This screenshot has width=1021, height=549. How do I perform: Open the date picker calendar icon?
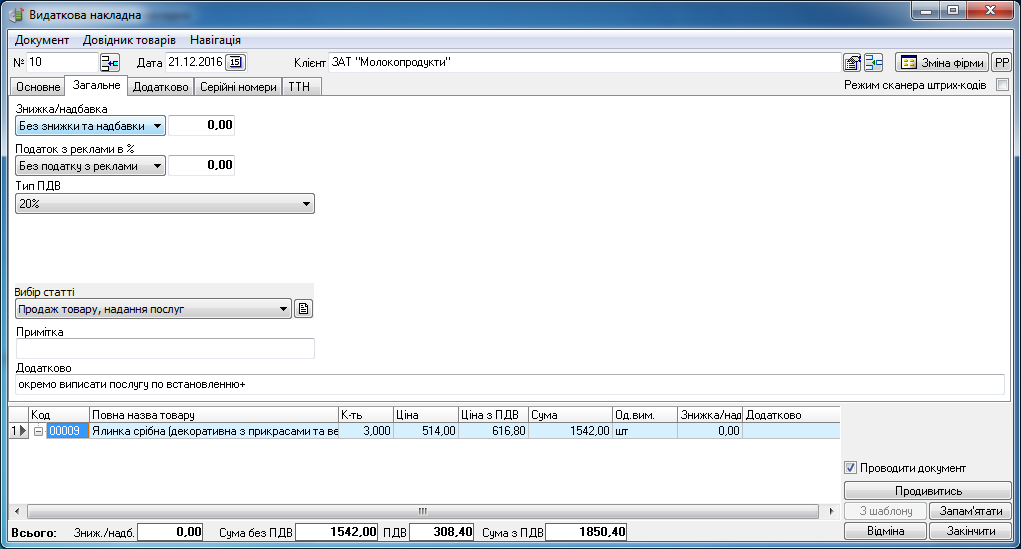(235, 62)
